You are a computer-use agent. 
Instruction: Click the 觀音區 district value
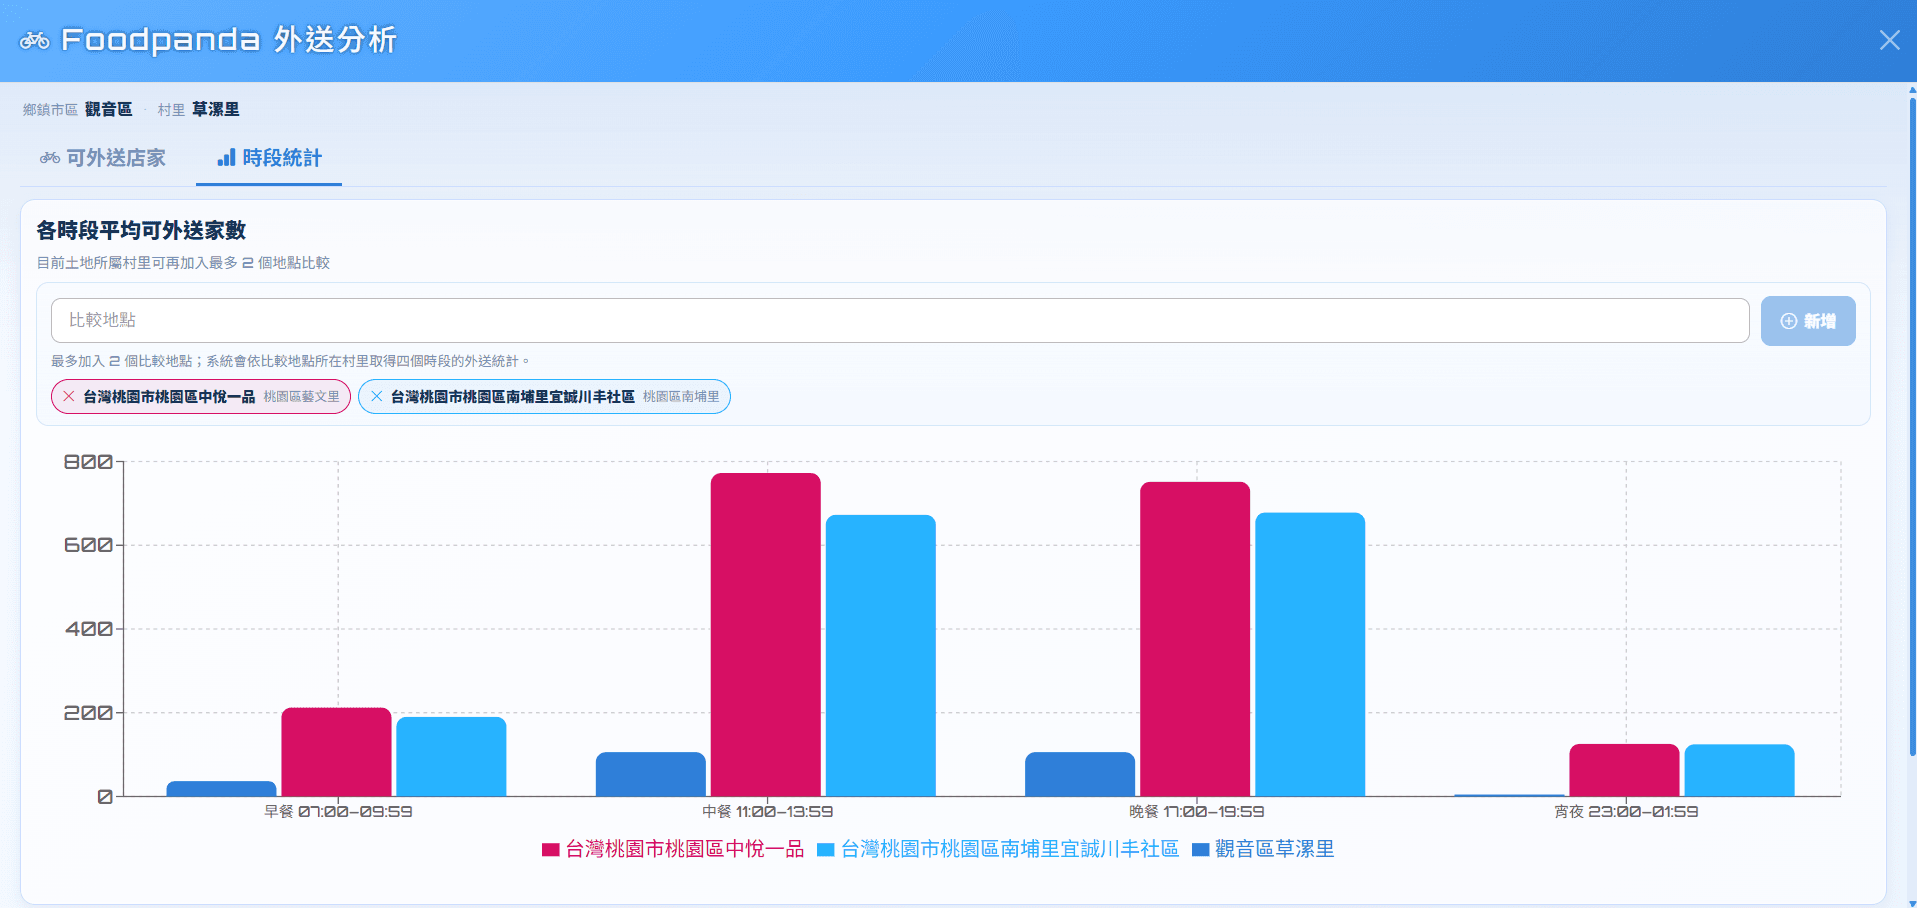click(x=108, y=109)
